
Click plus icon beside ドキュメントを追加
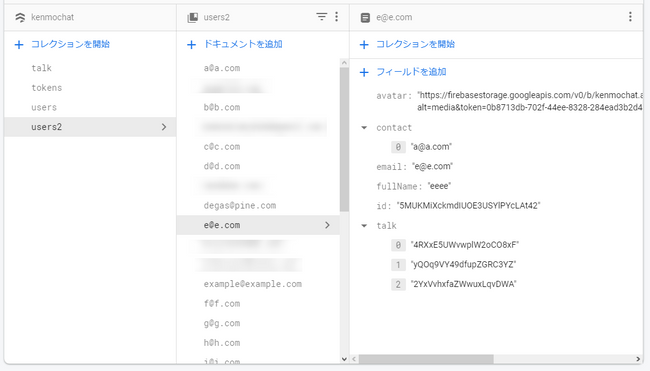tap(192, 45)
